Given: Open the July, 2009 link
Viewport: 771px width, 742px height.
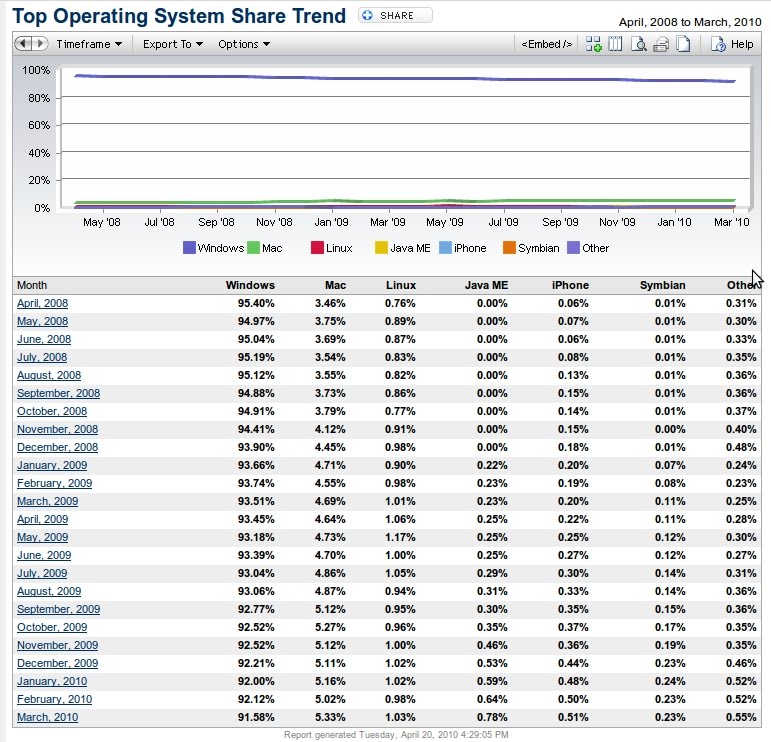Looking at the screenshot, I should tap(42, 573).
